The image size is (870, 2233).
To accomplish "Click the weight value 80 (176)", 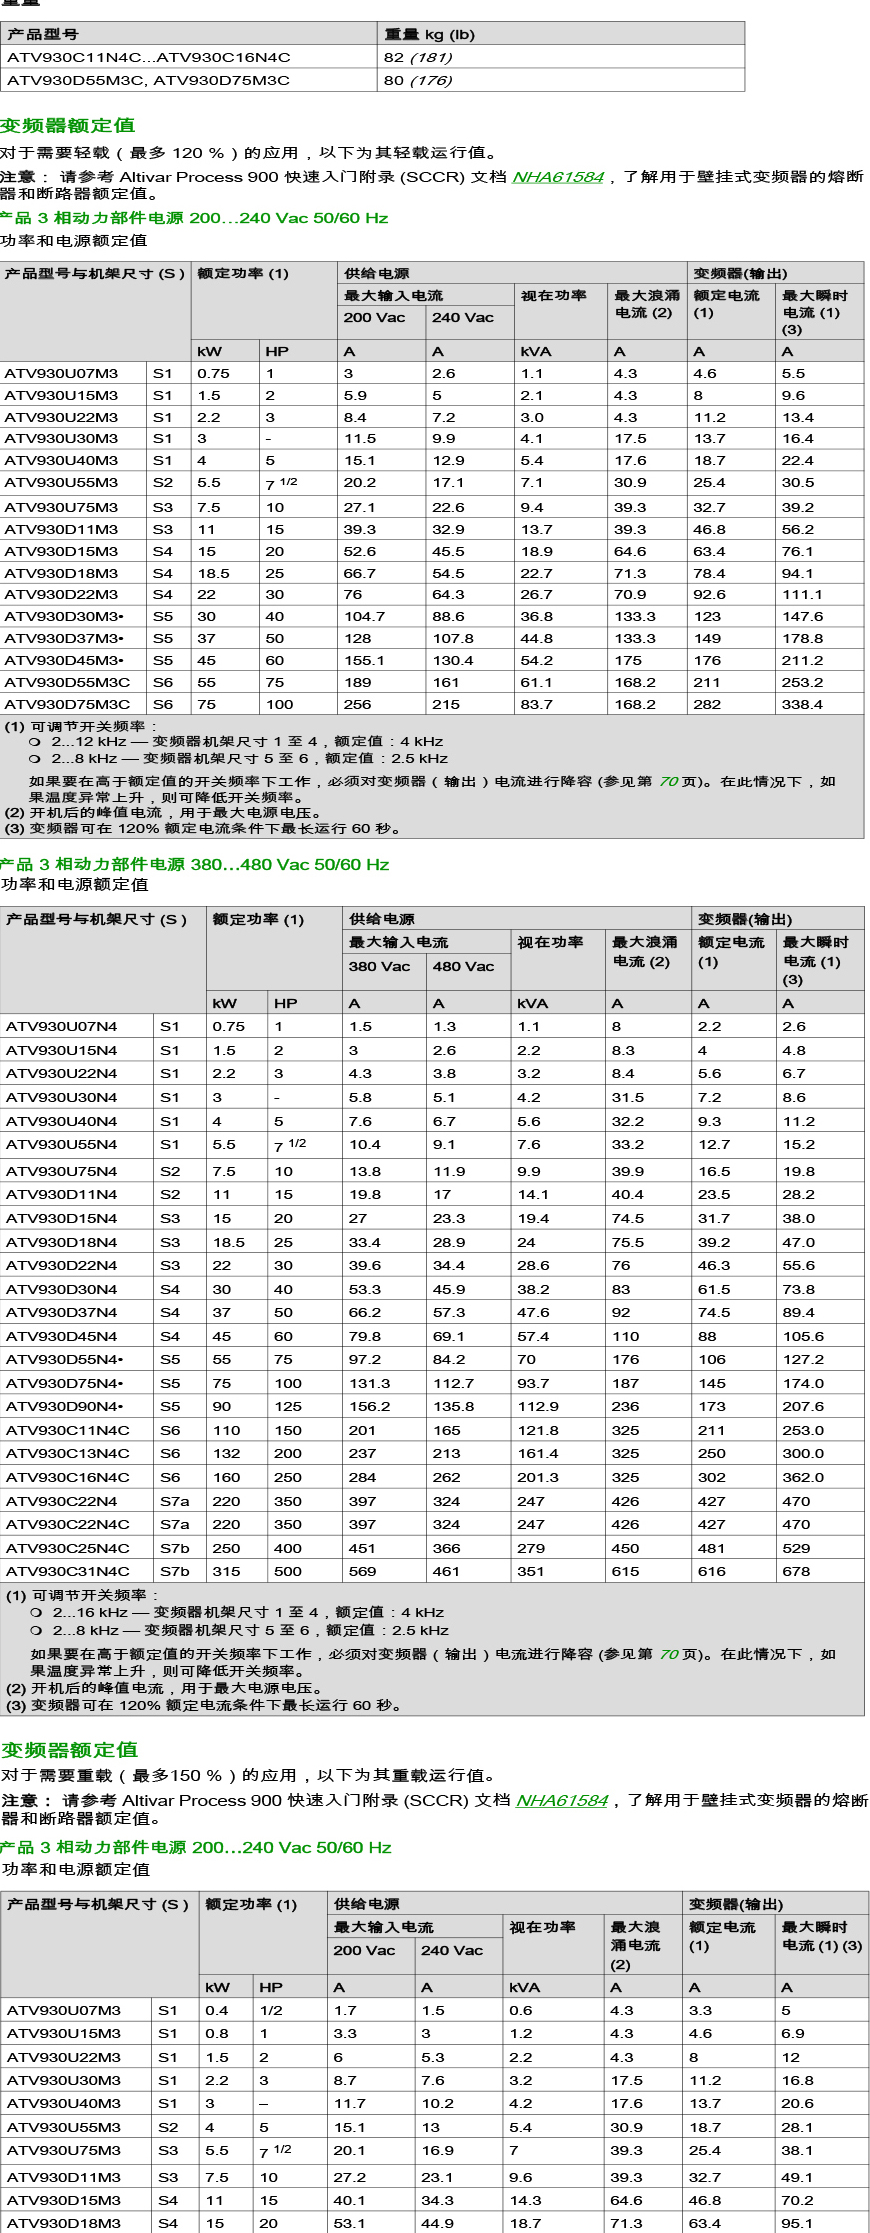I will (x=418, y=80).
